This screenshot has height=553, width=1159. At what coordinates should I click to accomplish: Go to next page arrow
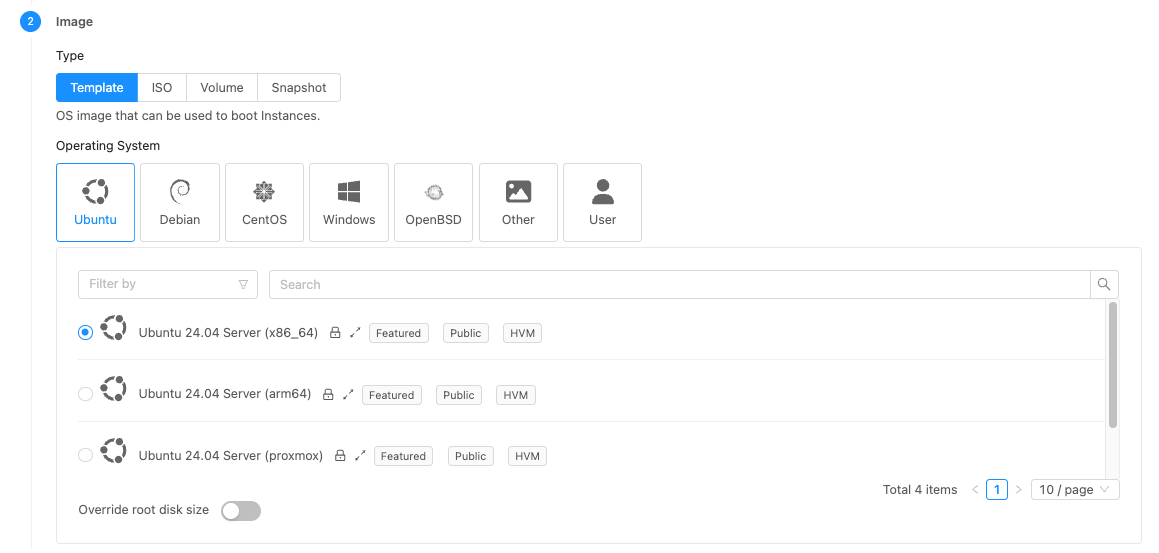(x=1019, y=489)
